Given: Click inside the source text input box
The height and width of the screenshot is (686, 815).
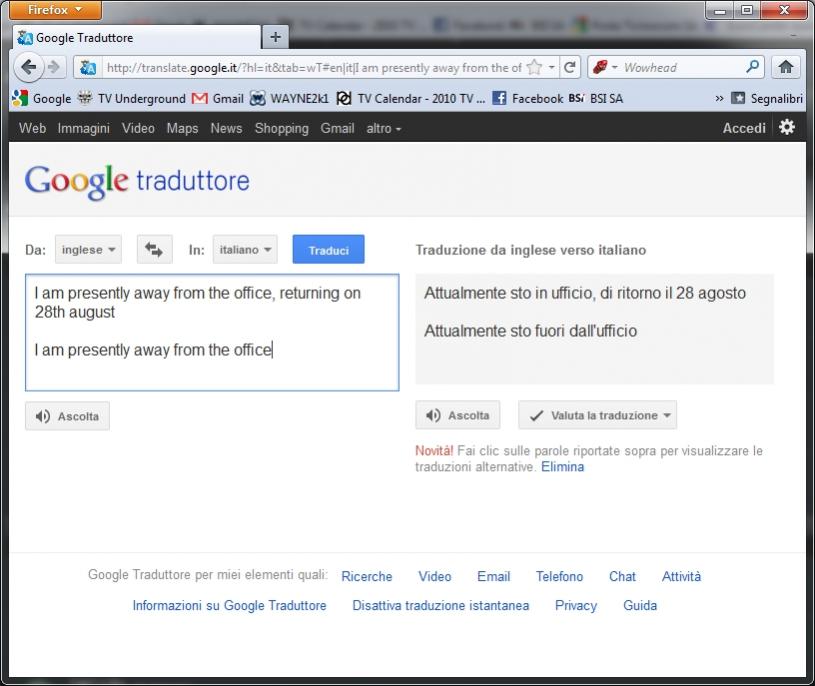Looking at the screenshot, I should (212, 333).
